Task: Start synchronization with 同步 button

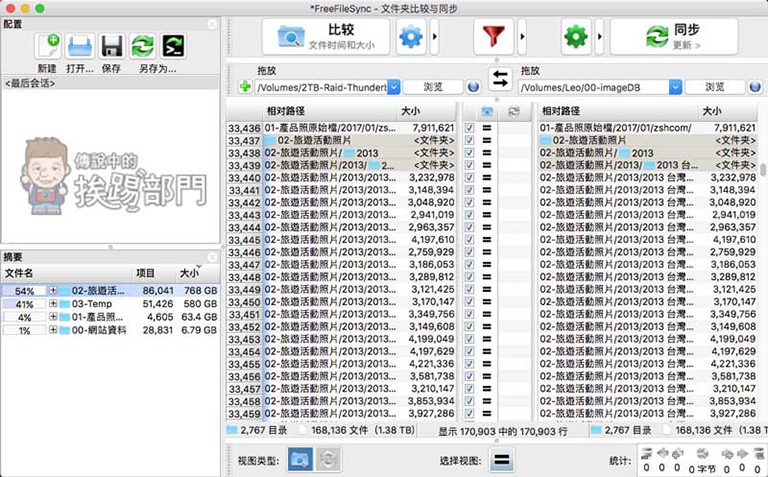Action: pyautogui.click(x=674, y=37)
